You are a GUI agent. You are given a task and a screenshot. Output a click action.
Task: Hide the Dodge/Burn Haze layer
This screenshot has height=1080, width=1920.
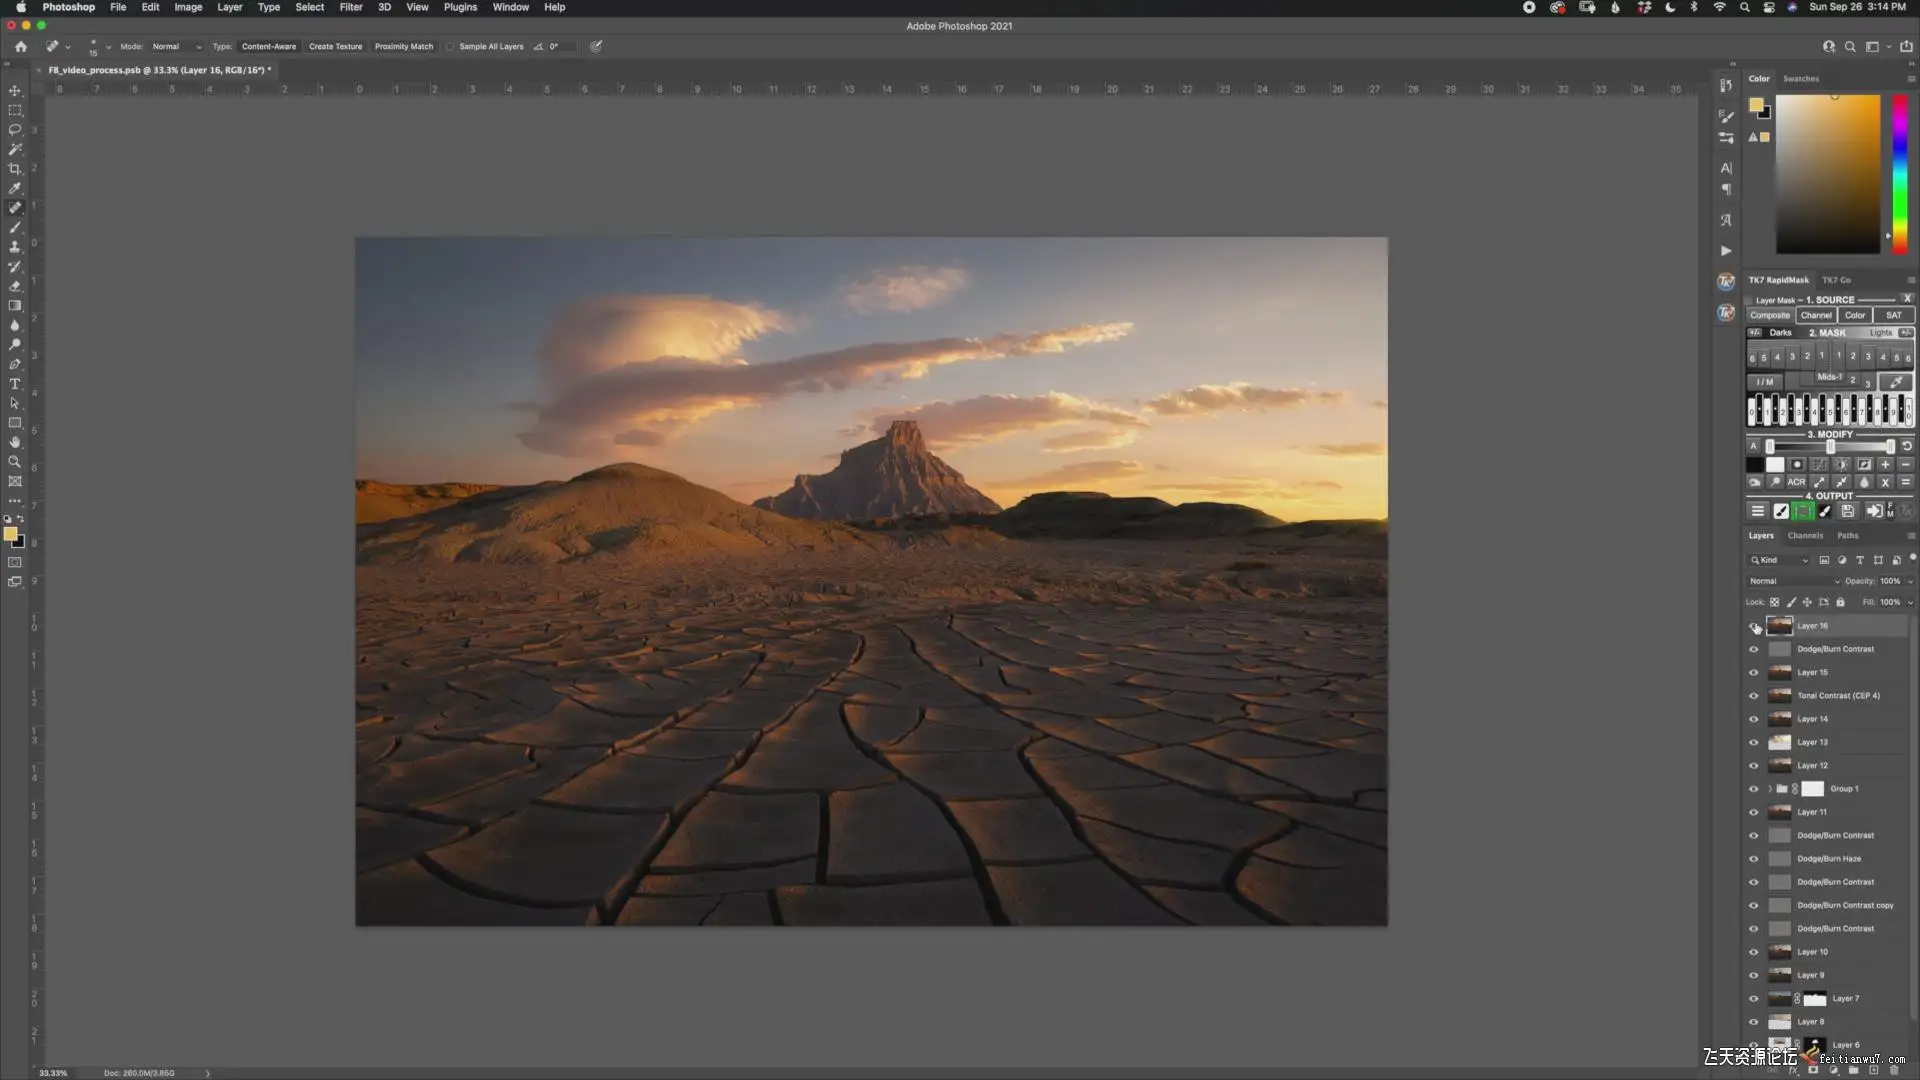click(x=1754, y=859)
